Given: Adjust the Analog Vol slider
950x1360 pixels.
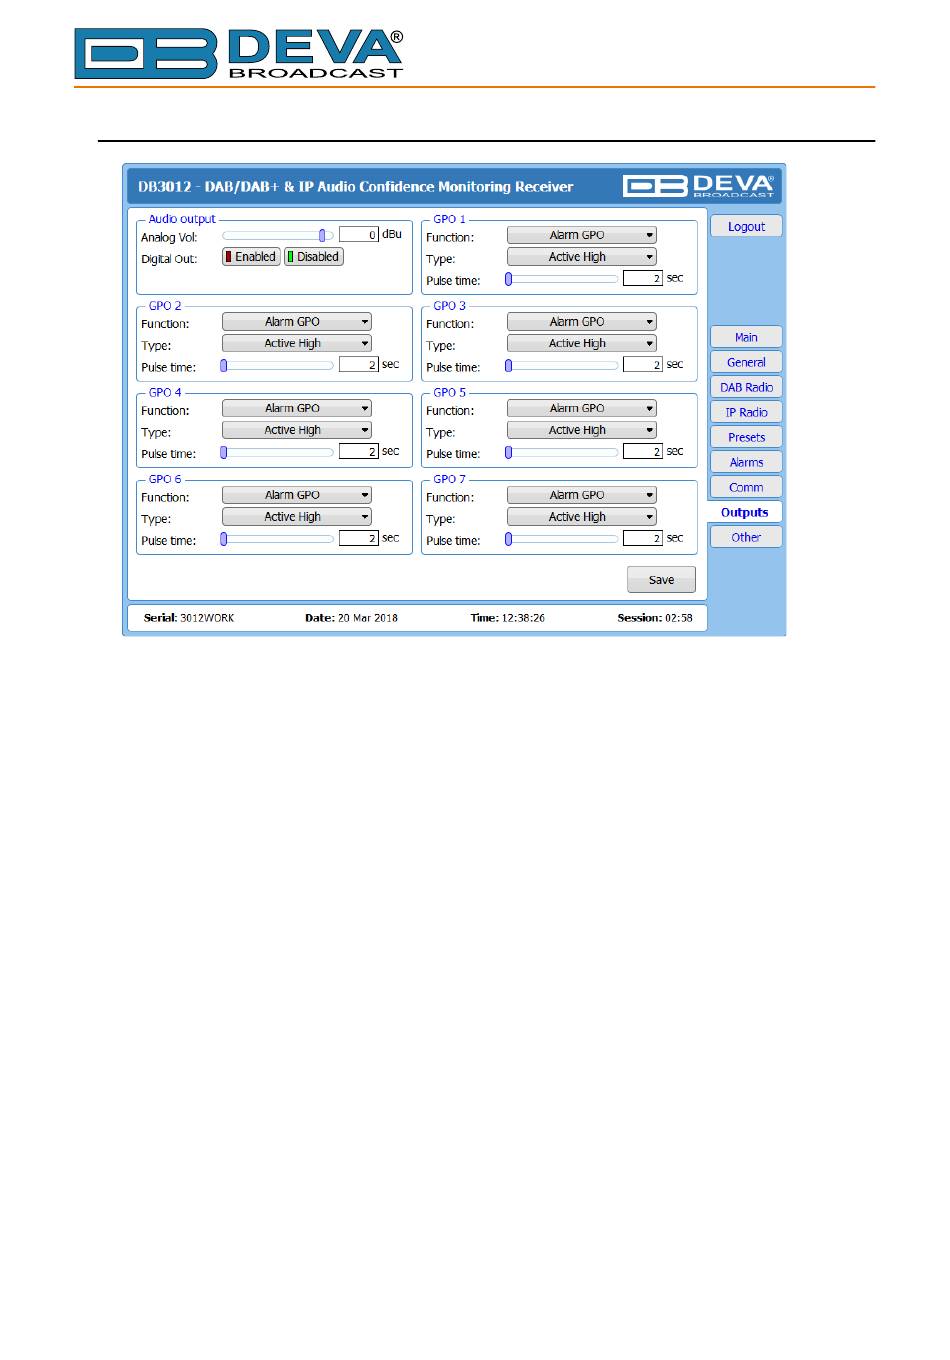Looking at the screenshot, I should (x=278, y=236).
